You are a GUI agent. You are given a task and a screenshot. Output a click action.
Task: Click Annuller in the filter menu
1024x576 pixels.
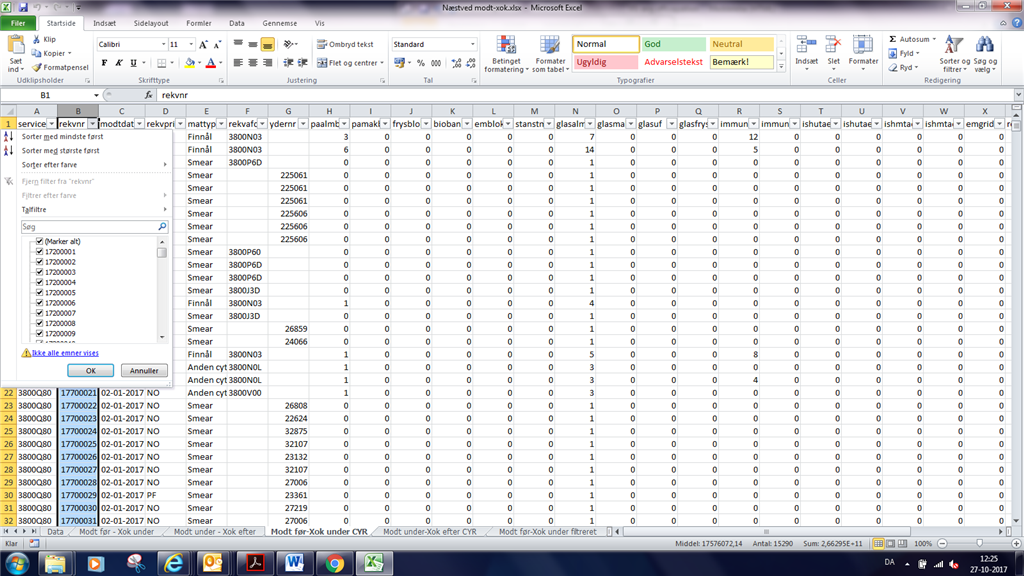[x=144, y=370]
